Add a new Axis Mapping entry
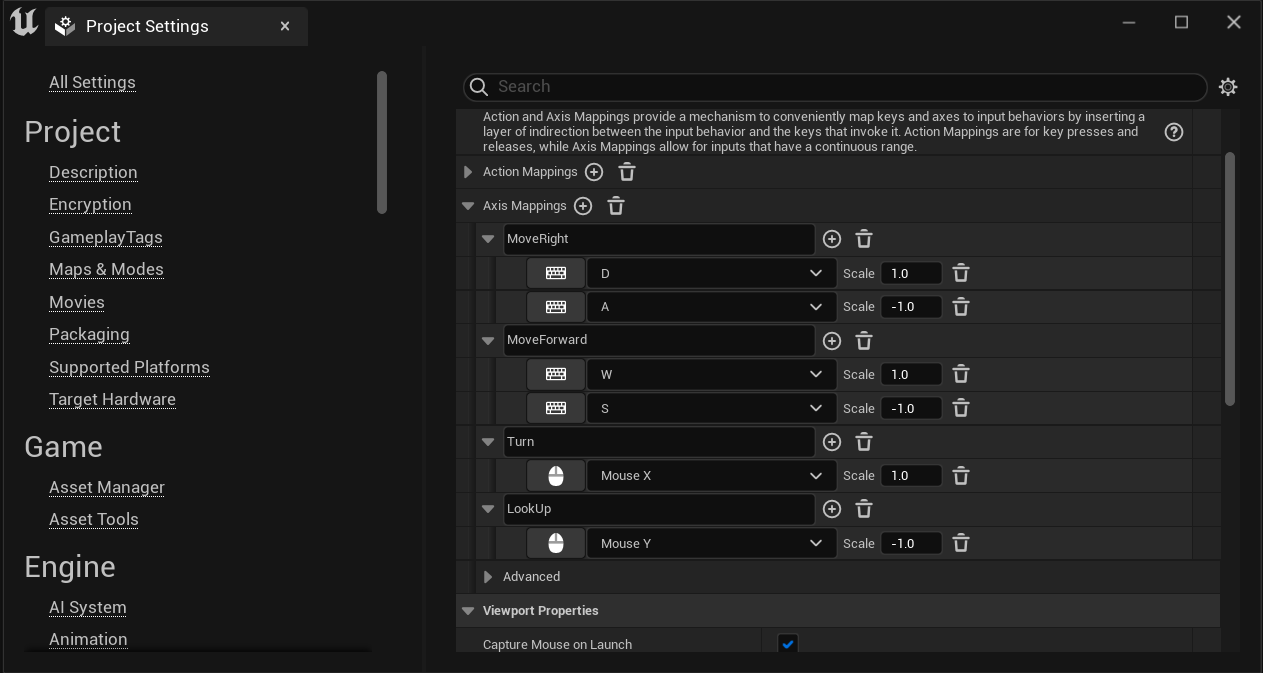 583,206
